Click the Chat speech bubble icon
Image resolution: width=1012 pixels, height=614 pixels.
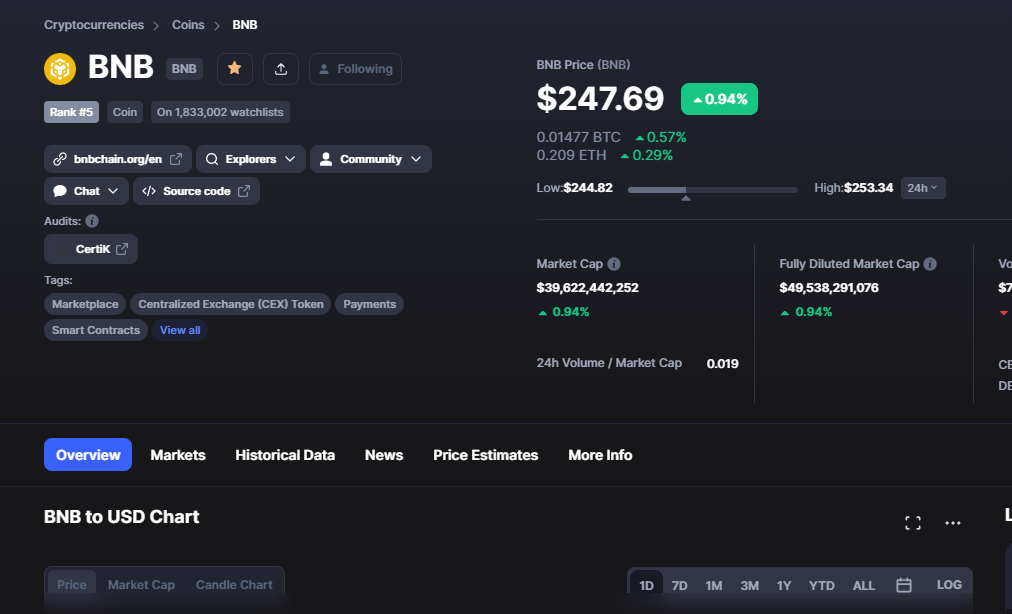pyautogui.click(x=60, y=191)
